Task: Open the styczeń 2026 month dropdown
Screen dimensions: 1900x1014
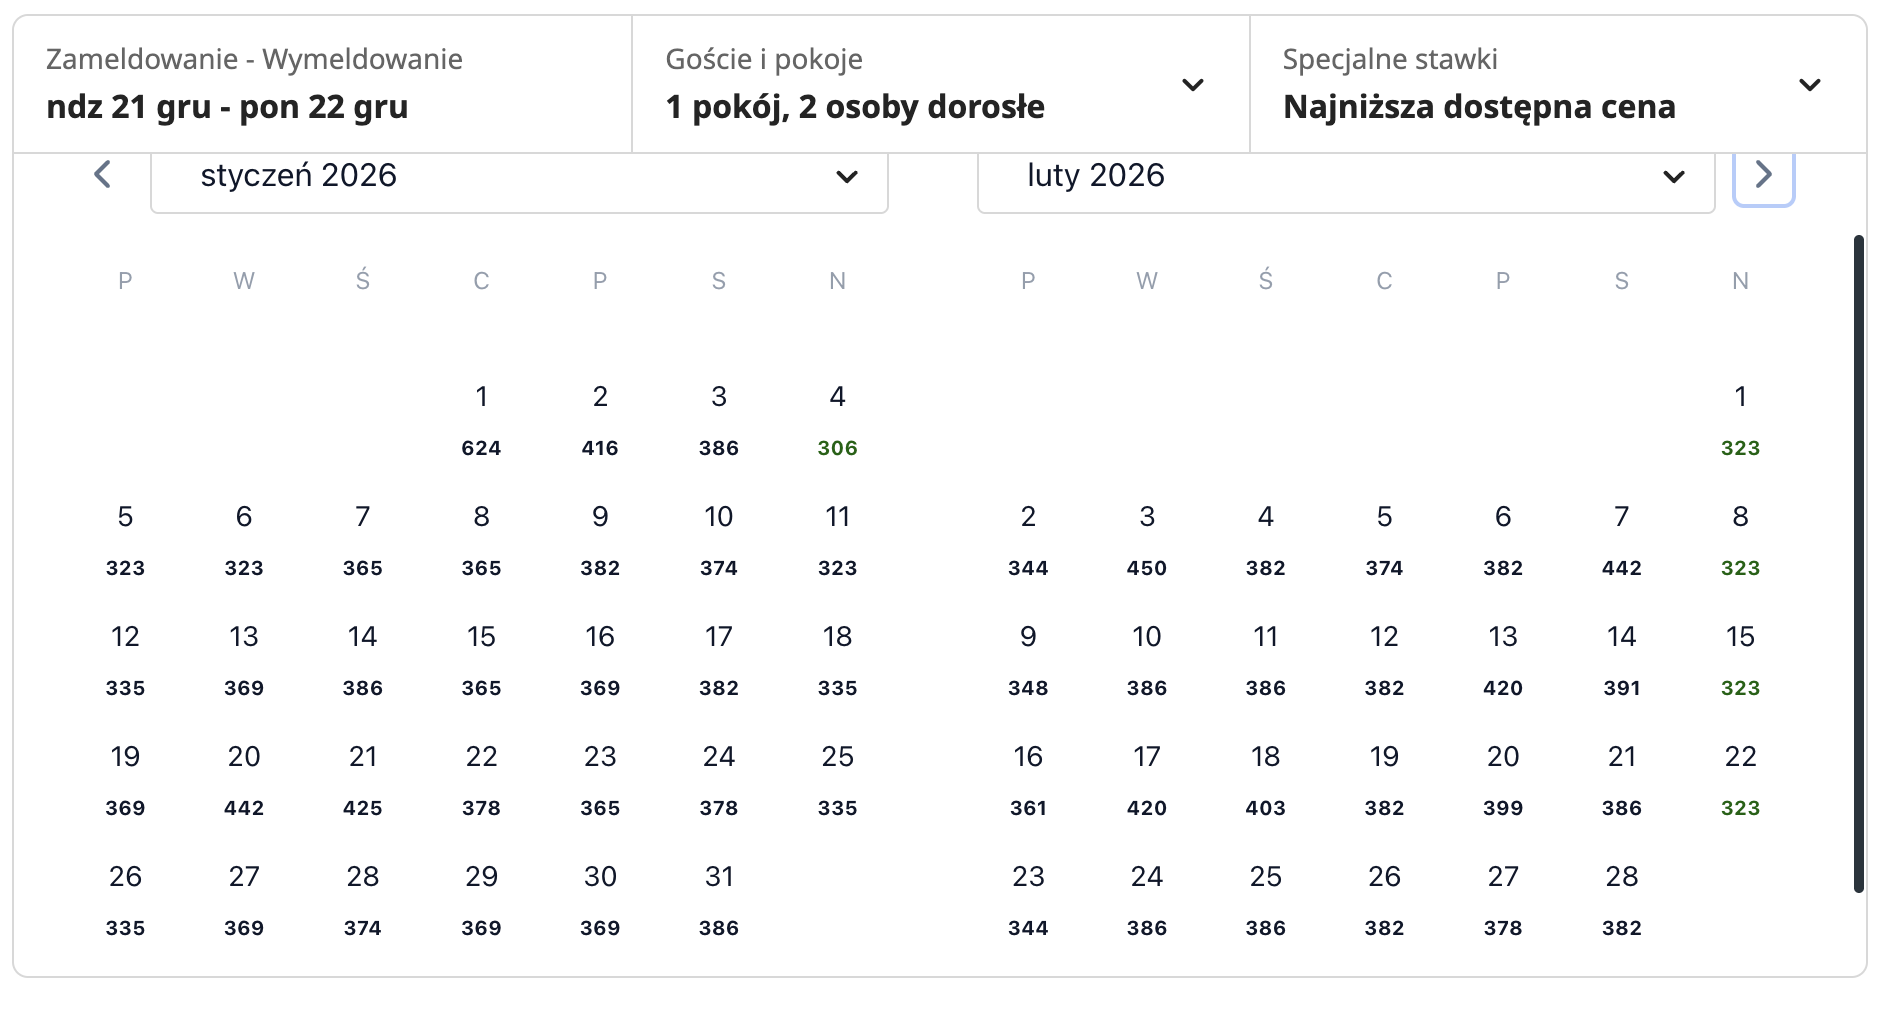Action: click(519, 177)
